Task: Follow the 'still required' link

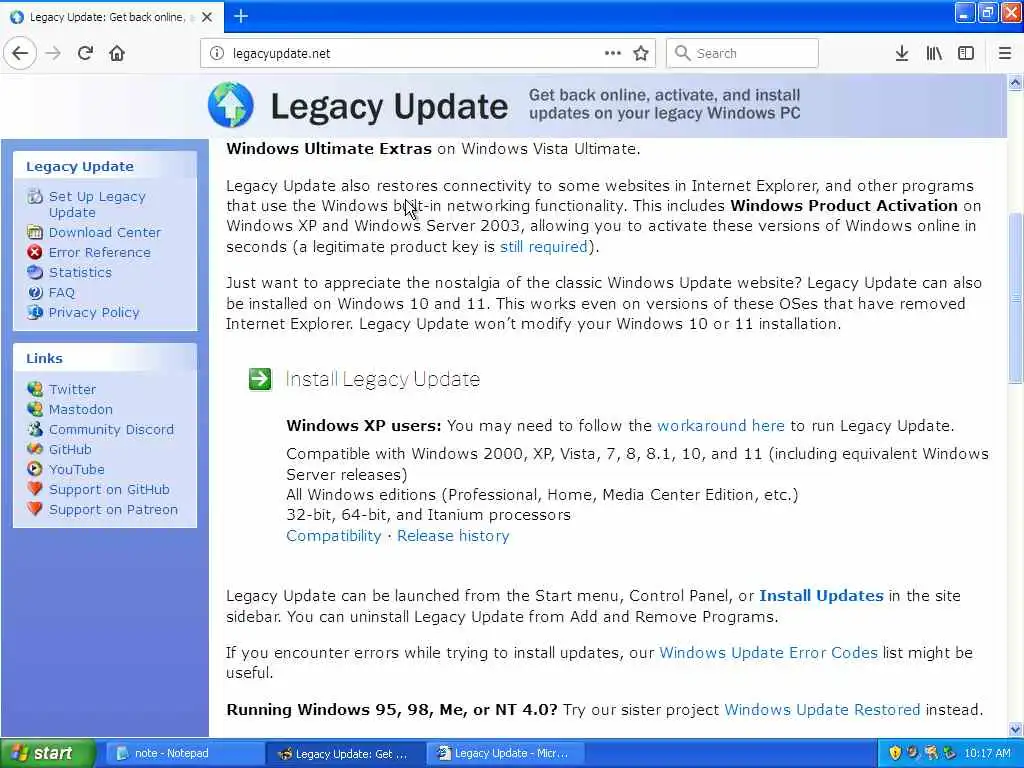Action: pos(543,247)
